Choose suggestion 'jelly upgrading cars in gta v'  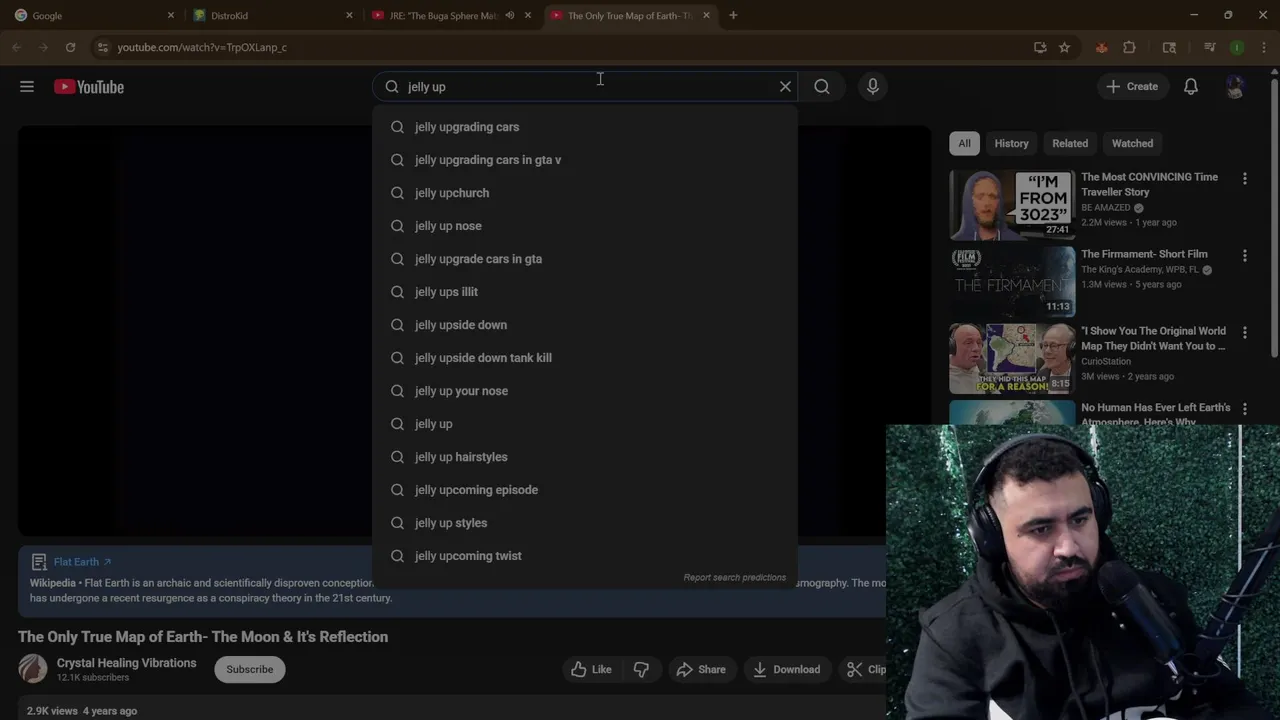pos(585,160)
